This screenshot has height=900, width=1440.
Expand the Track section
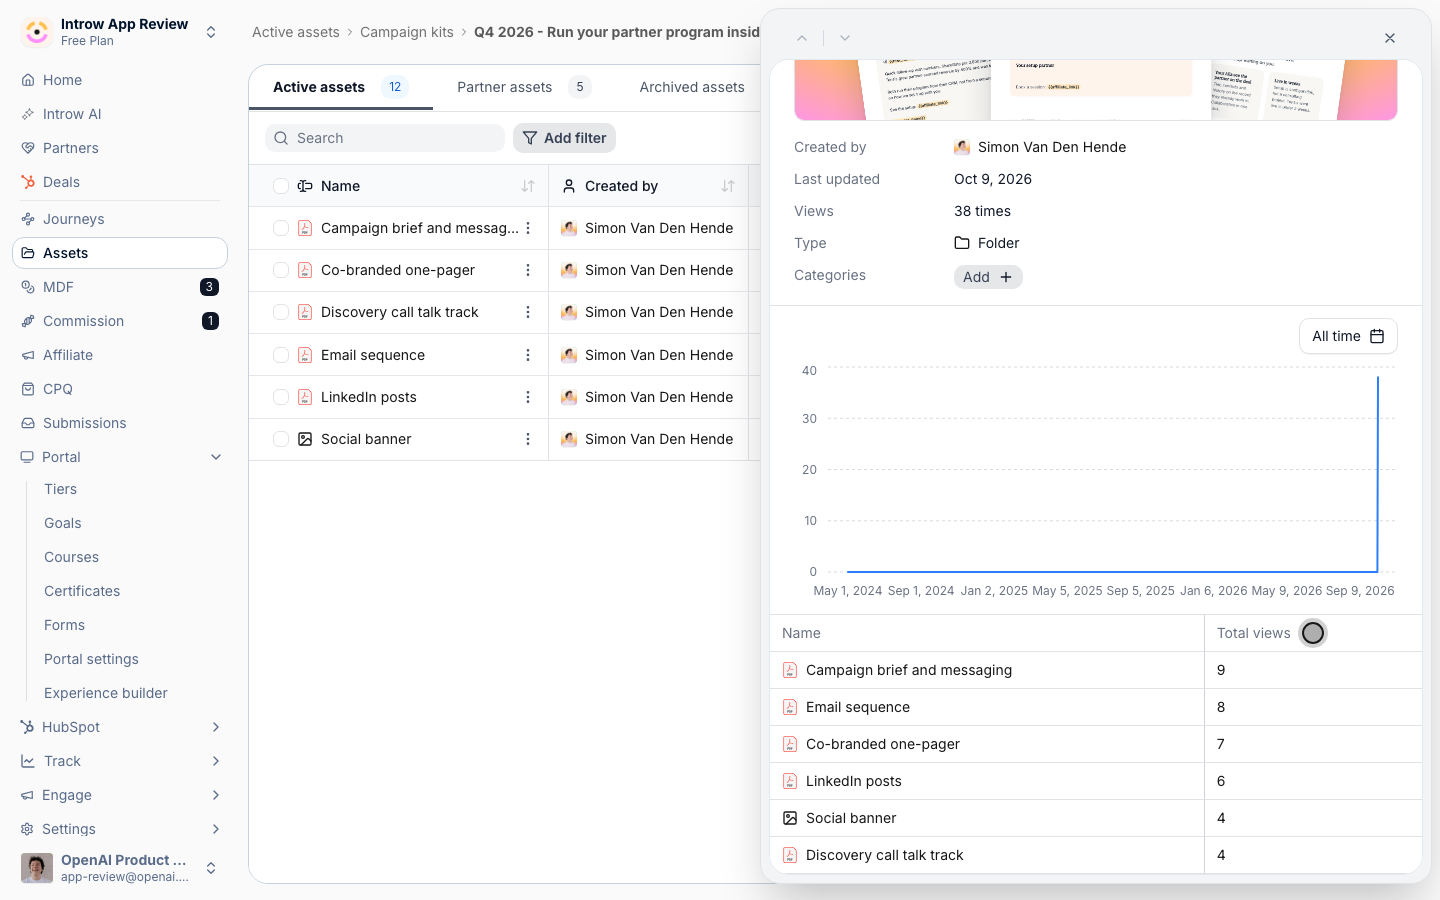[216, 761]
